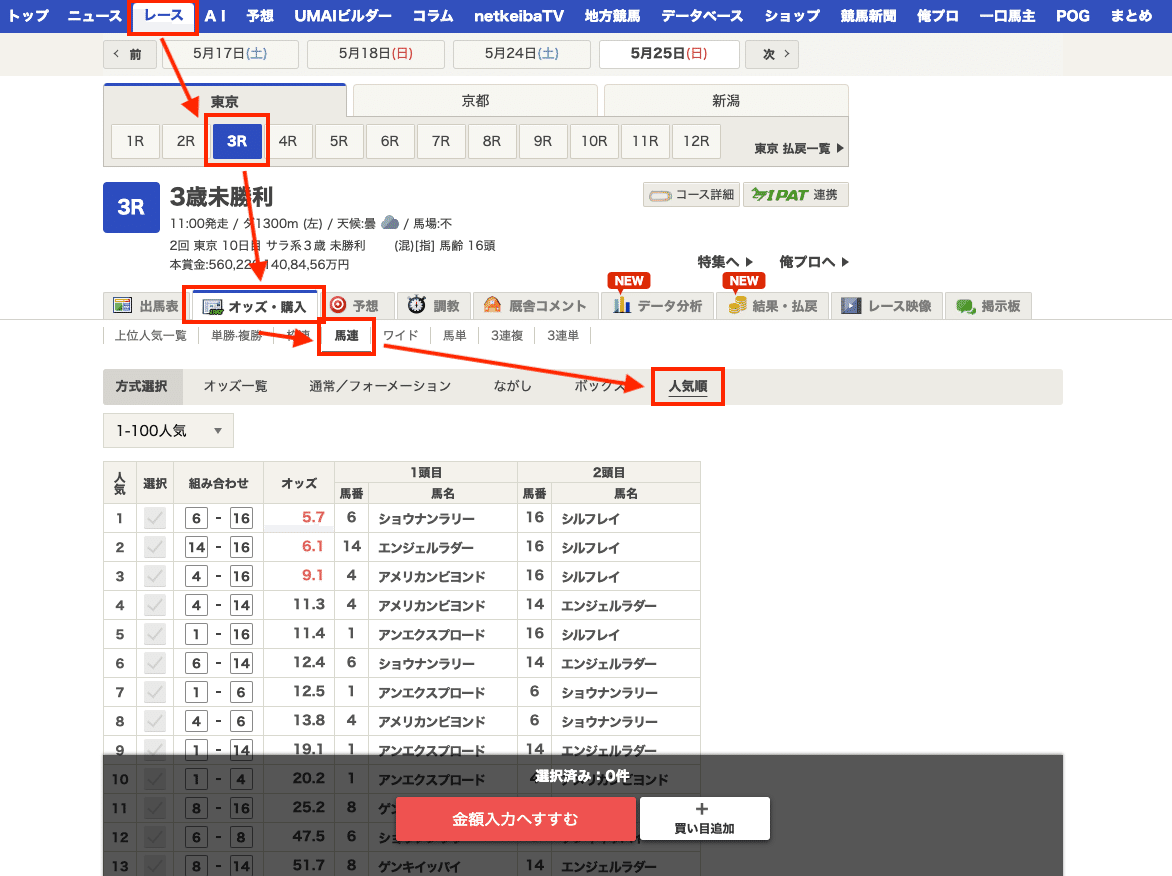Select race 11R button
The image size is (1172, 876).
pyautogui.click(x=645, y=141)
